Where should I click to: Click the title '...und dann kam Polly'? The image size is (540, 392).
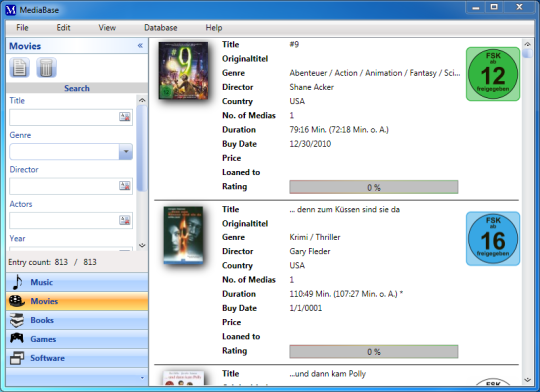[x=328, y=374]
